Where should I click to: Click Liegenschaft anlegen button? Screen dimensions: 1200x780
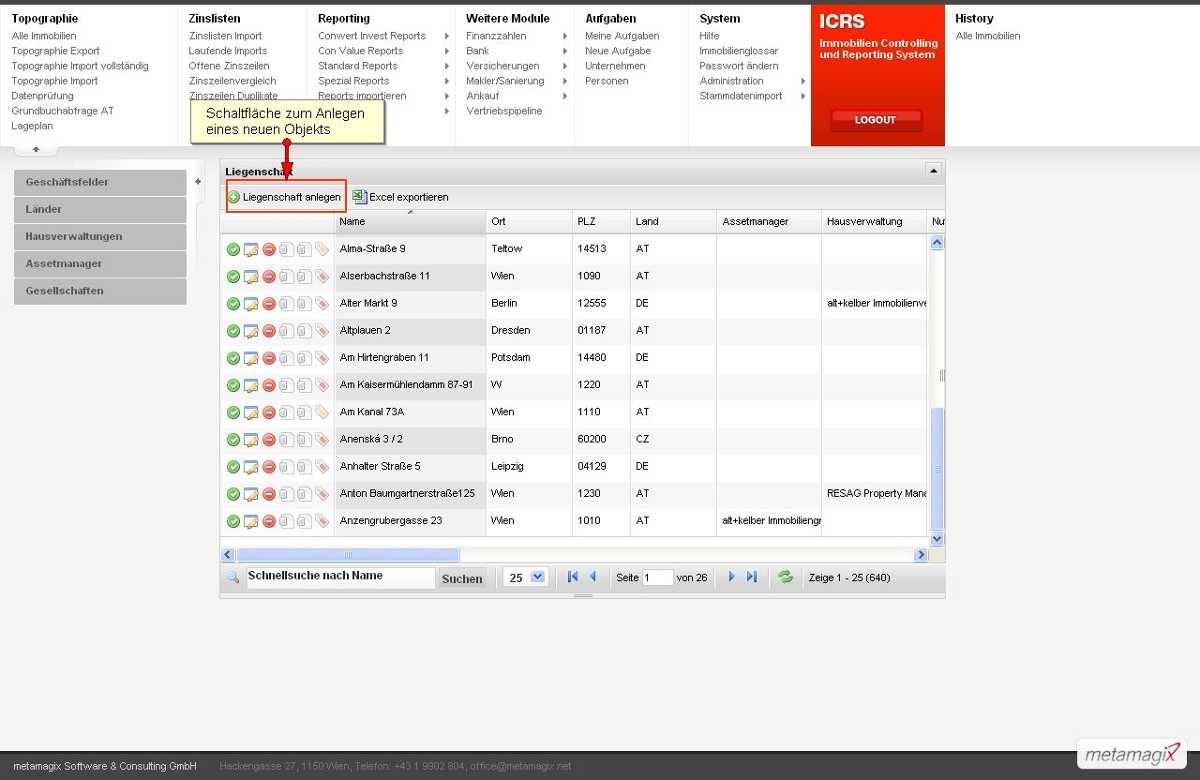tap(285, 197)
